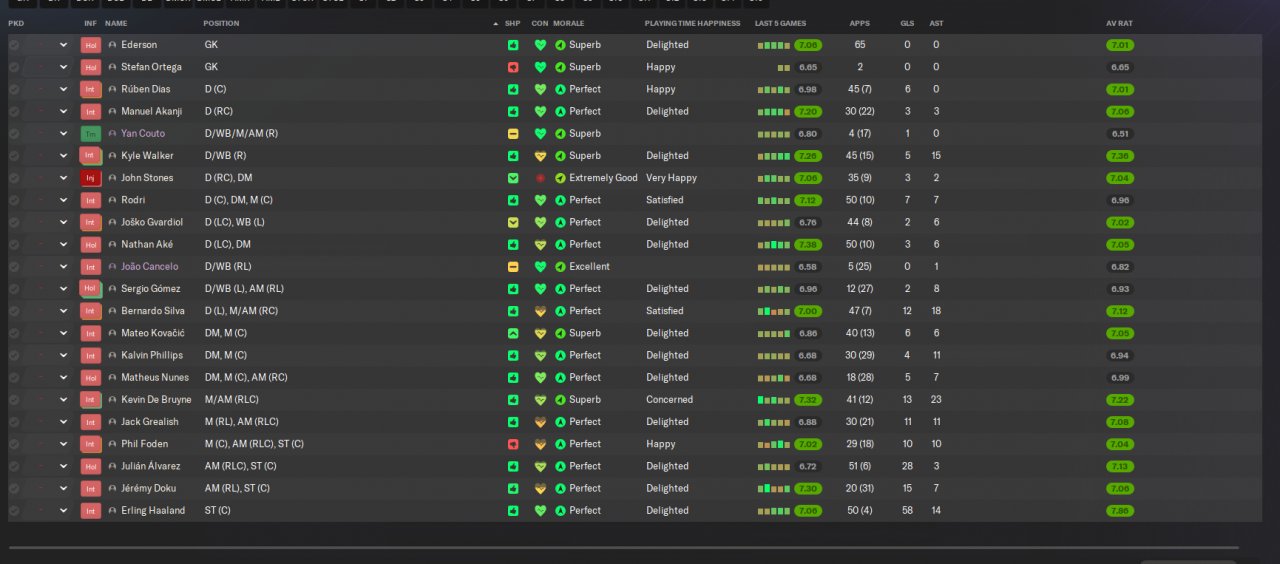Click Phil Foden's '29 (18)' appearances

tap(859, 444)
